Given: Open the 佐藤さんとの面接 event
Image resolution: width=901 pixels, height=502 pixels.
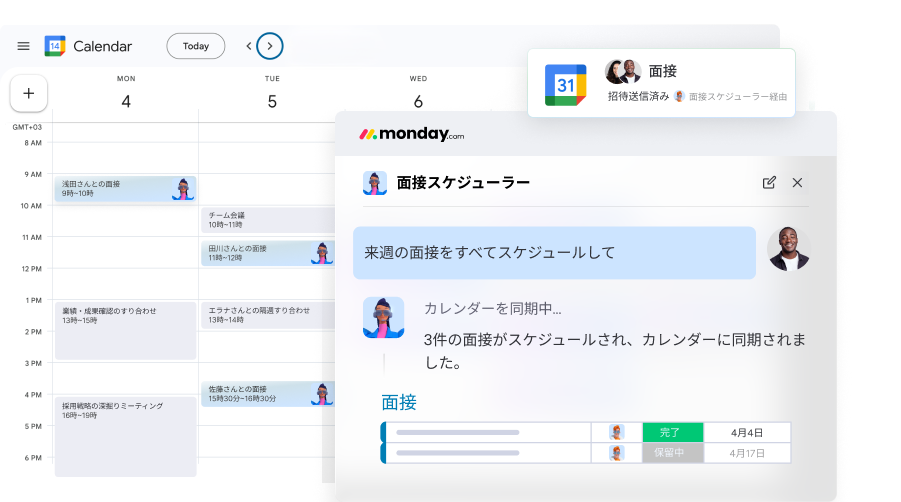Looking at the screenshot, I should [268, 394].
